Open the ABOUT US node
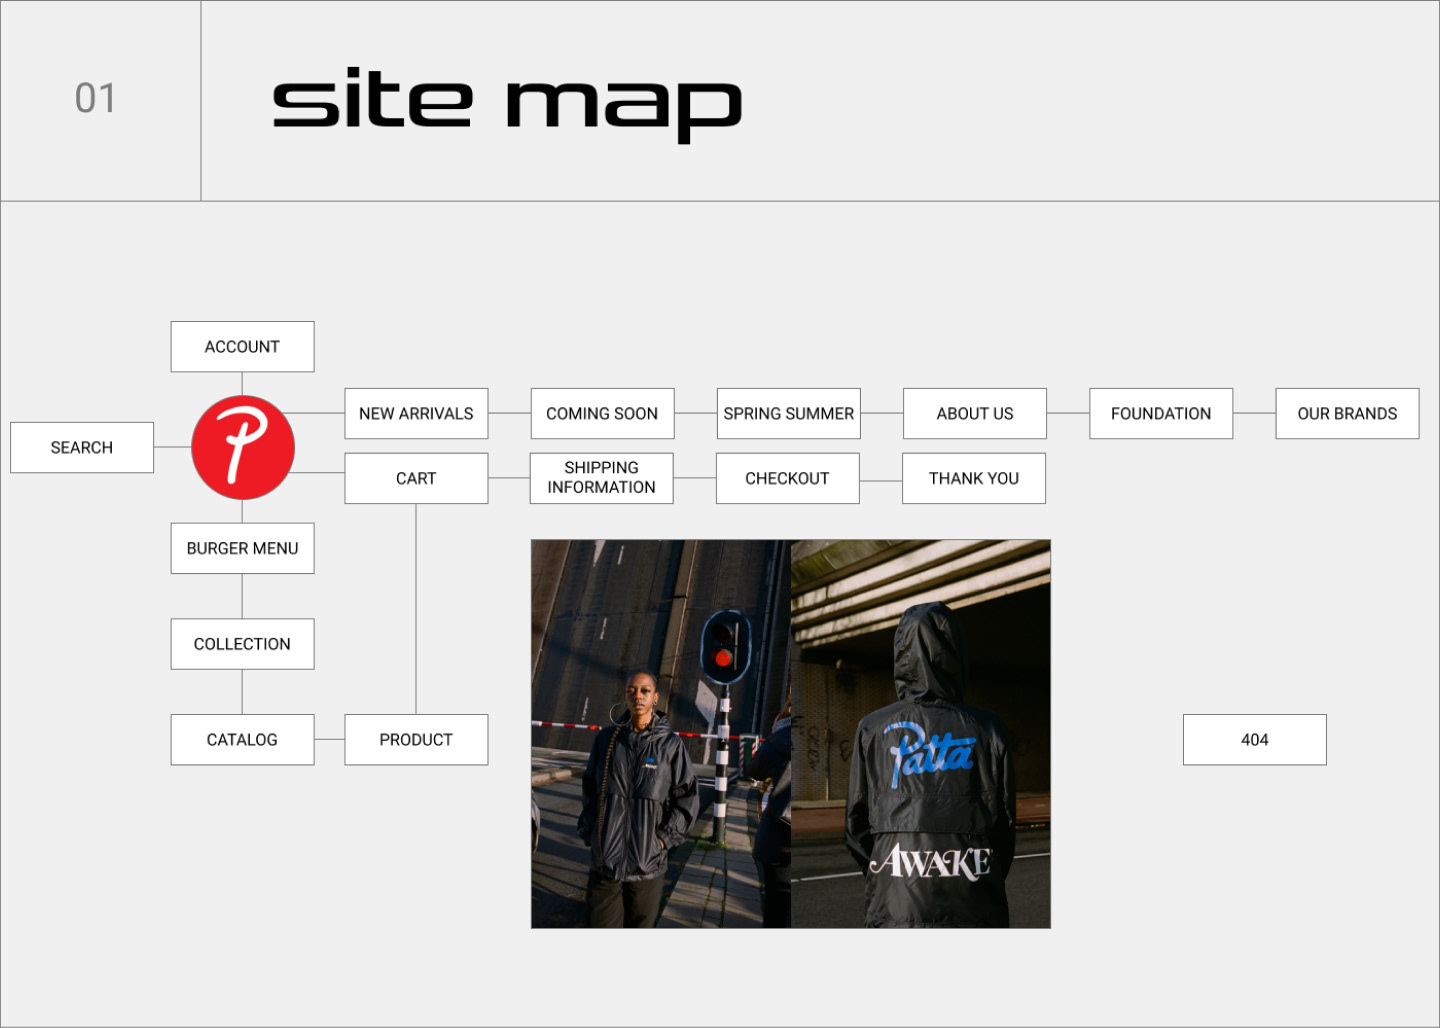Screen dimensions: 1440x1028 974,413
